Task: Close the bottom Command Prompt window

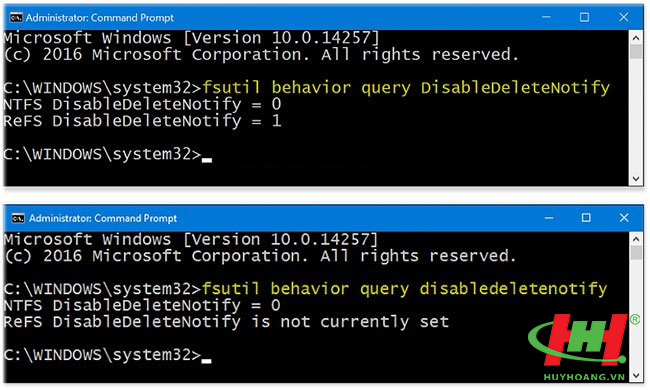Action: pyautogui.click(x=624, y=218)
